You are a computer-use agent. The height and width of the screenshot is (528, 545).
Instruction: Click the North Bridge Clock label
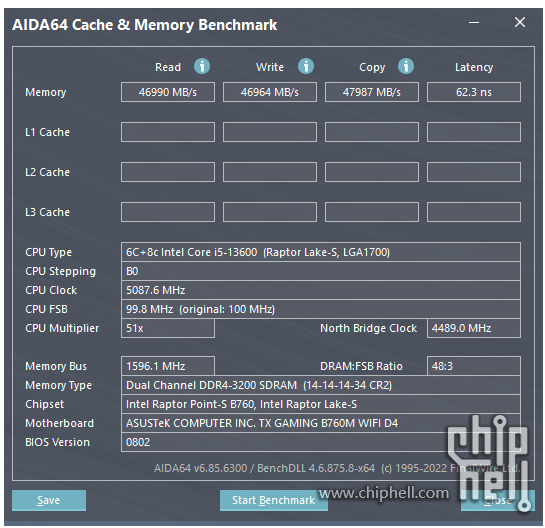click(x=368, y=328)
